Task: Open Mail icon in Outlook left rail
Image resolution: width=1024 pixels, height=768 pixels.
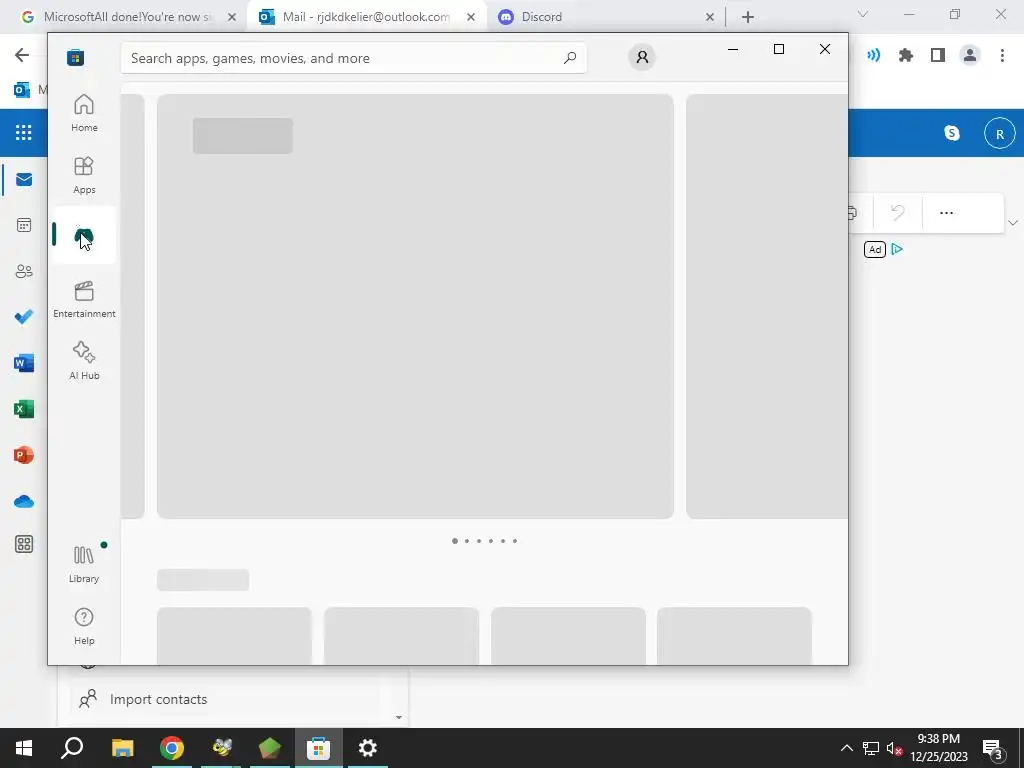Action: 24,180
